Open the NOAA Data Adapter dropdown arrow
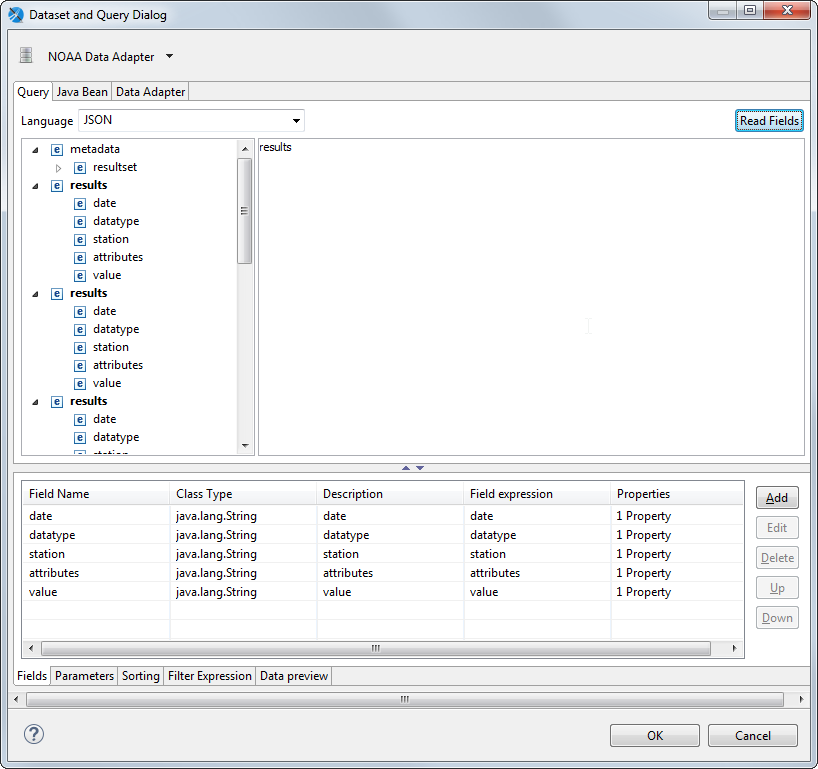Screen dimensions: 818x769 [169, 56]
